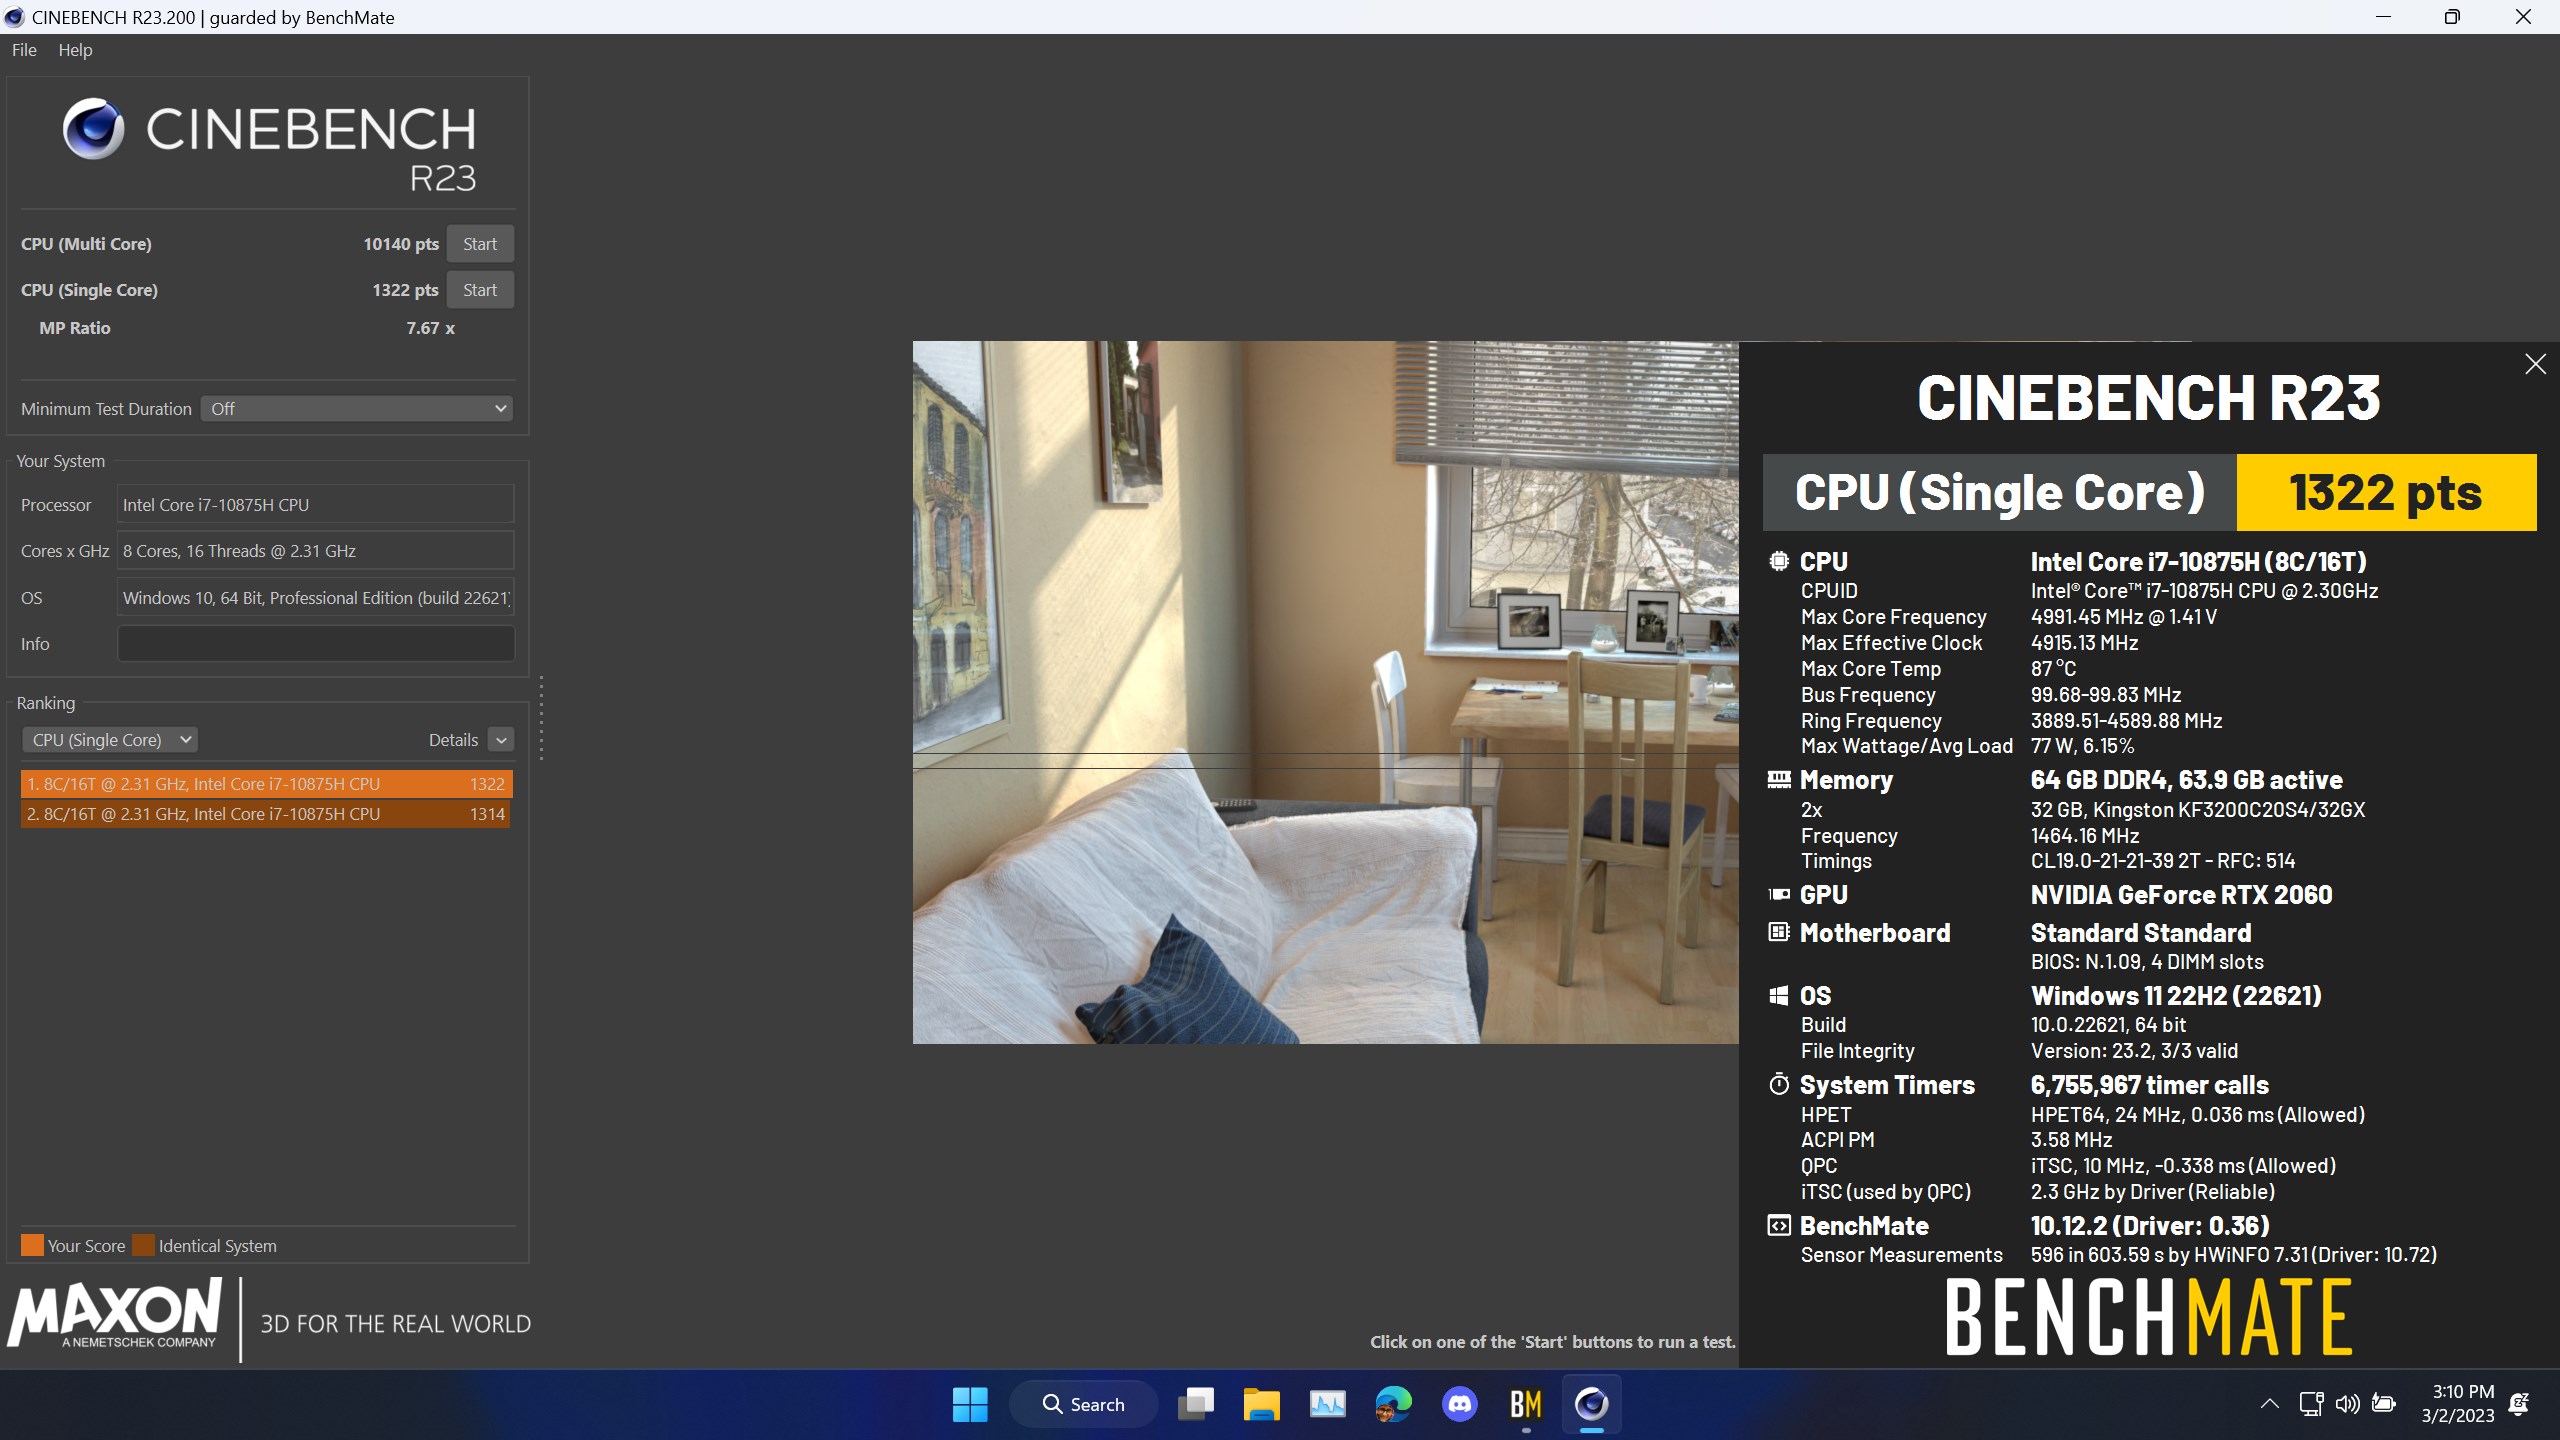Click Sensor Measurements HWiNFO value
2560x1440 pixels.
coord(2233,1255)
